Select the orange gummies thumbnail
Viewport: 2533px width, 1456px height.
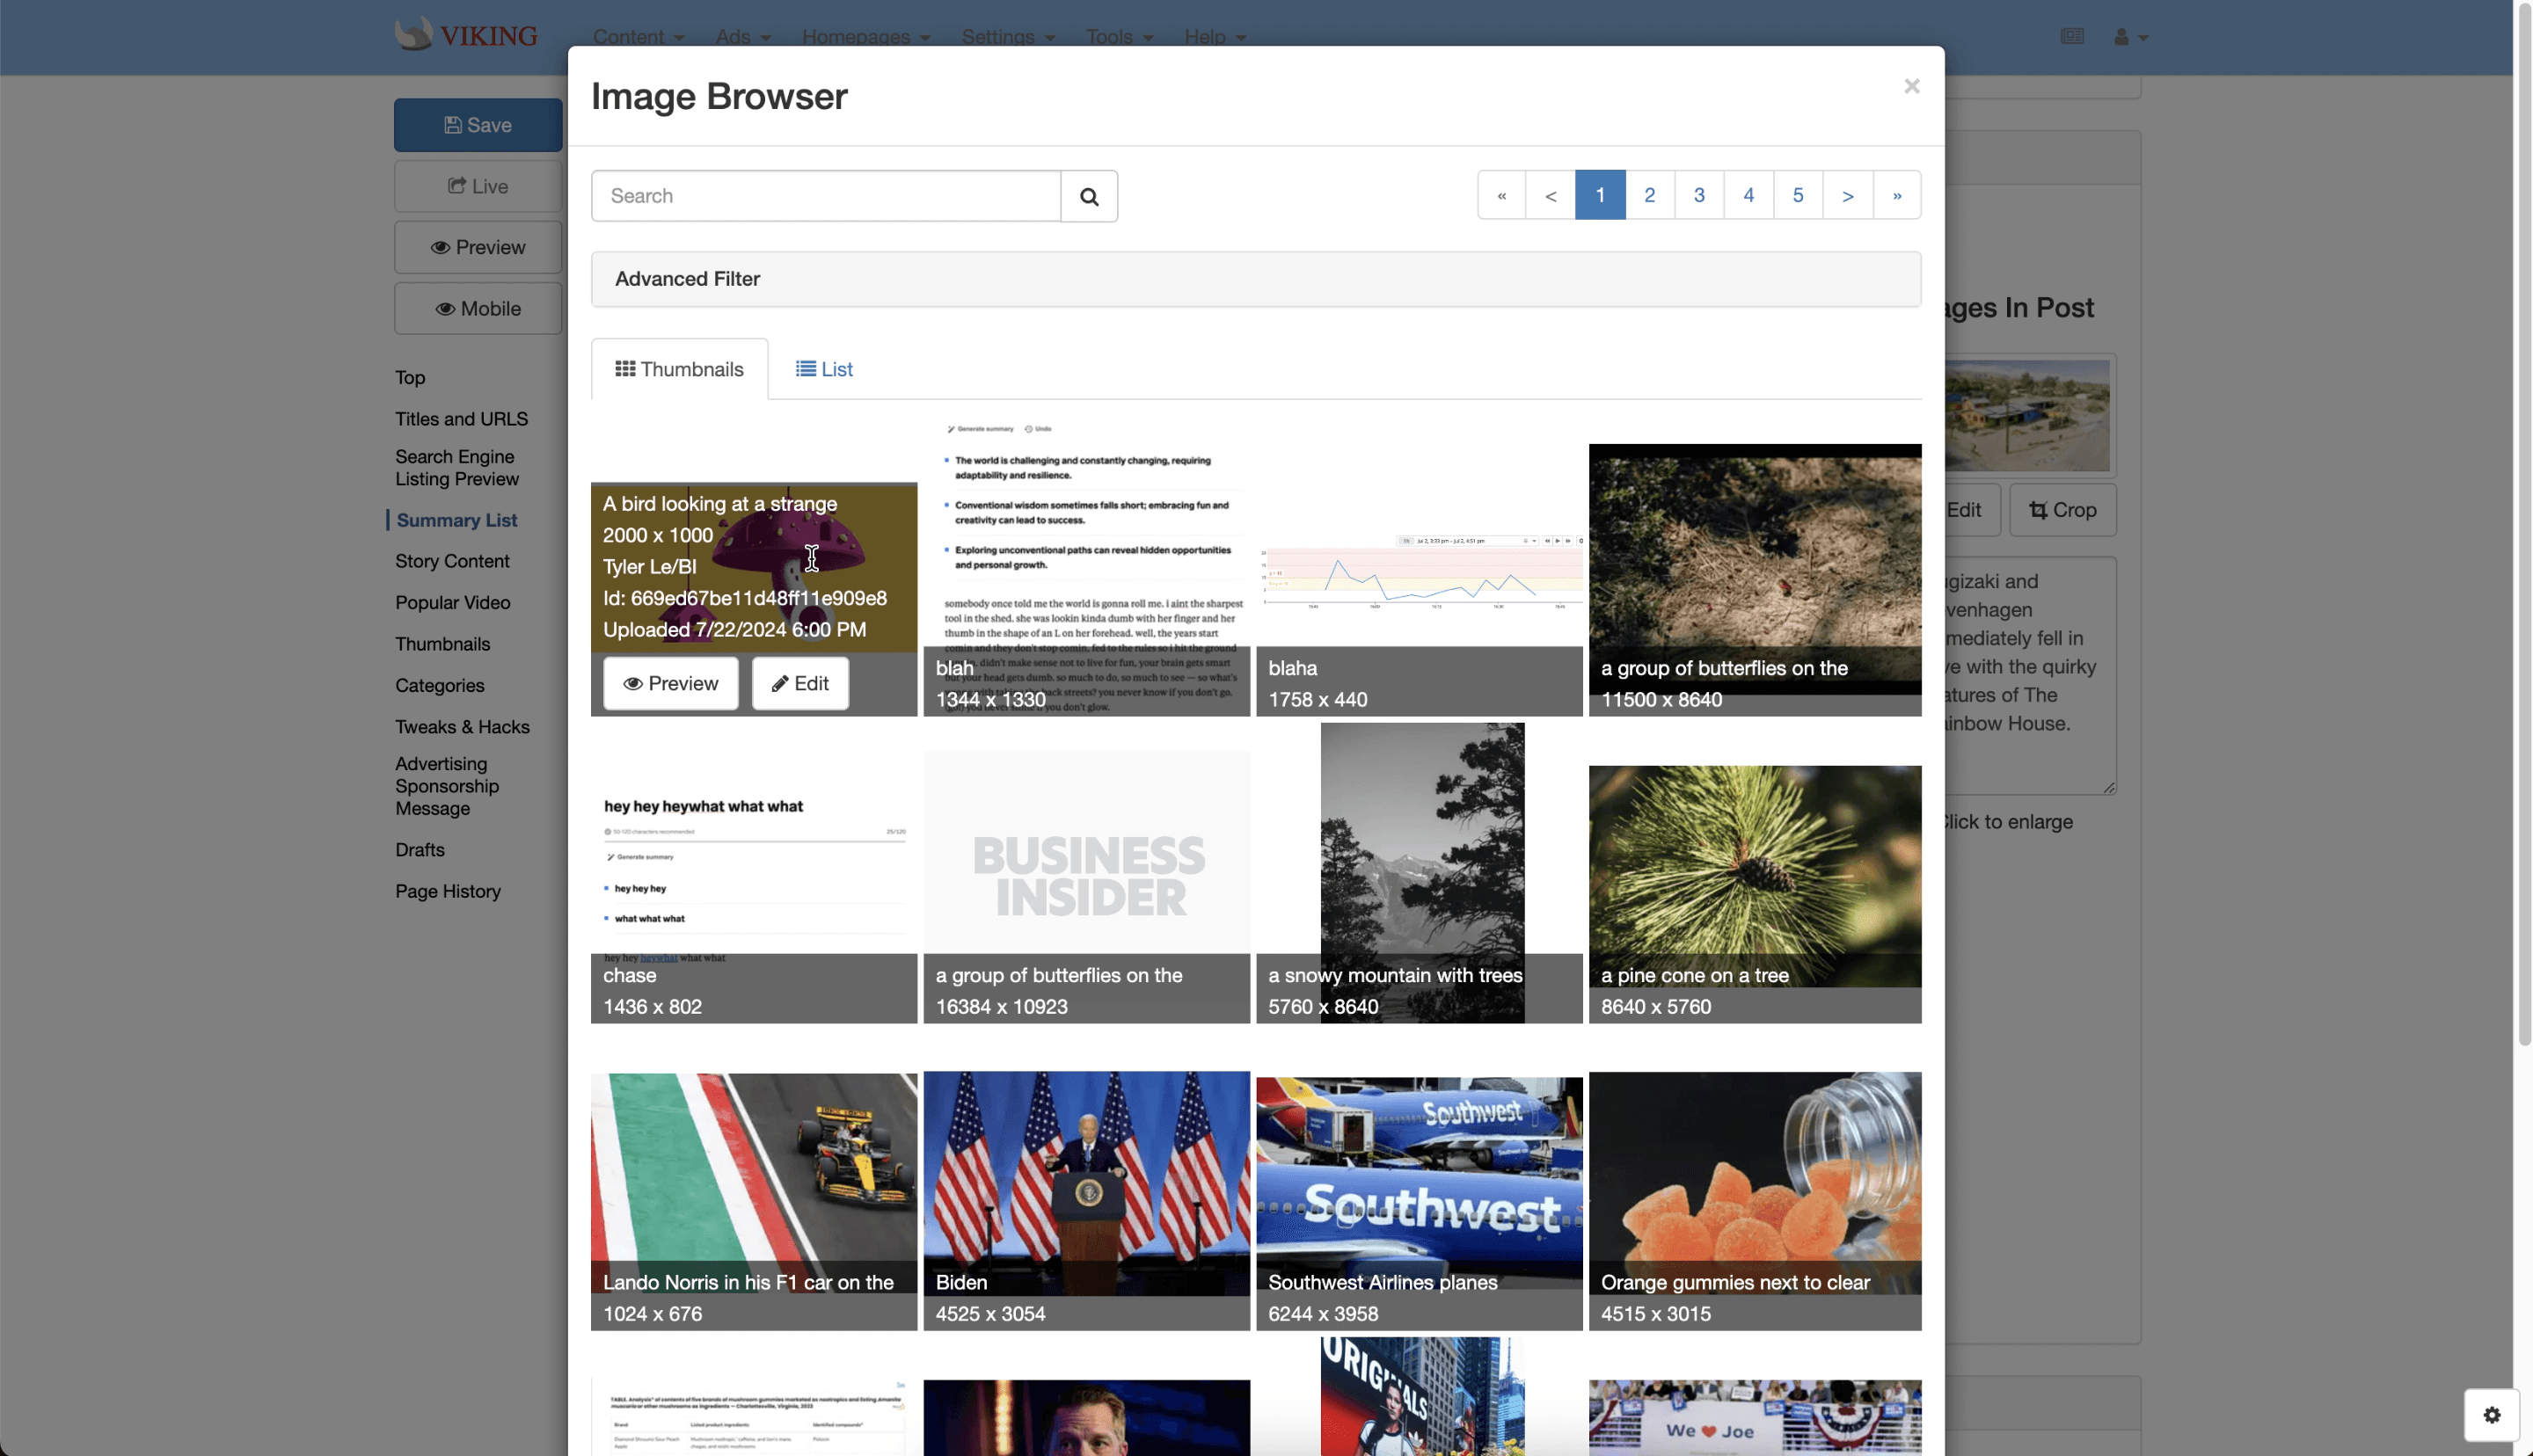coord(1754,1201)
